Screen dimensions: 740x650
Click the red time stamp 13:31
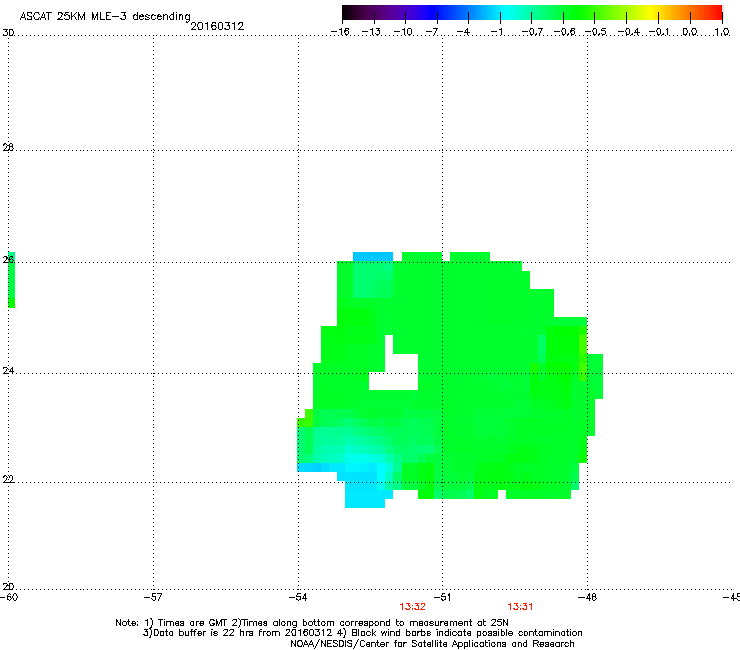click(520, 607)
